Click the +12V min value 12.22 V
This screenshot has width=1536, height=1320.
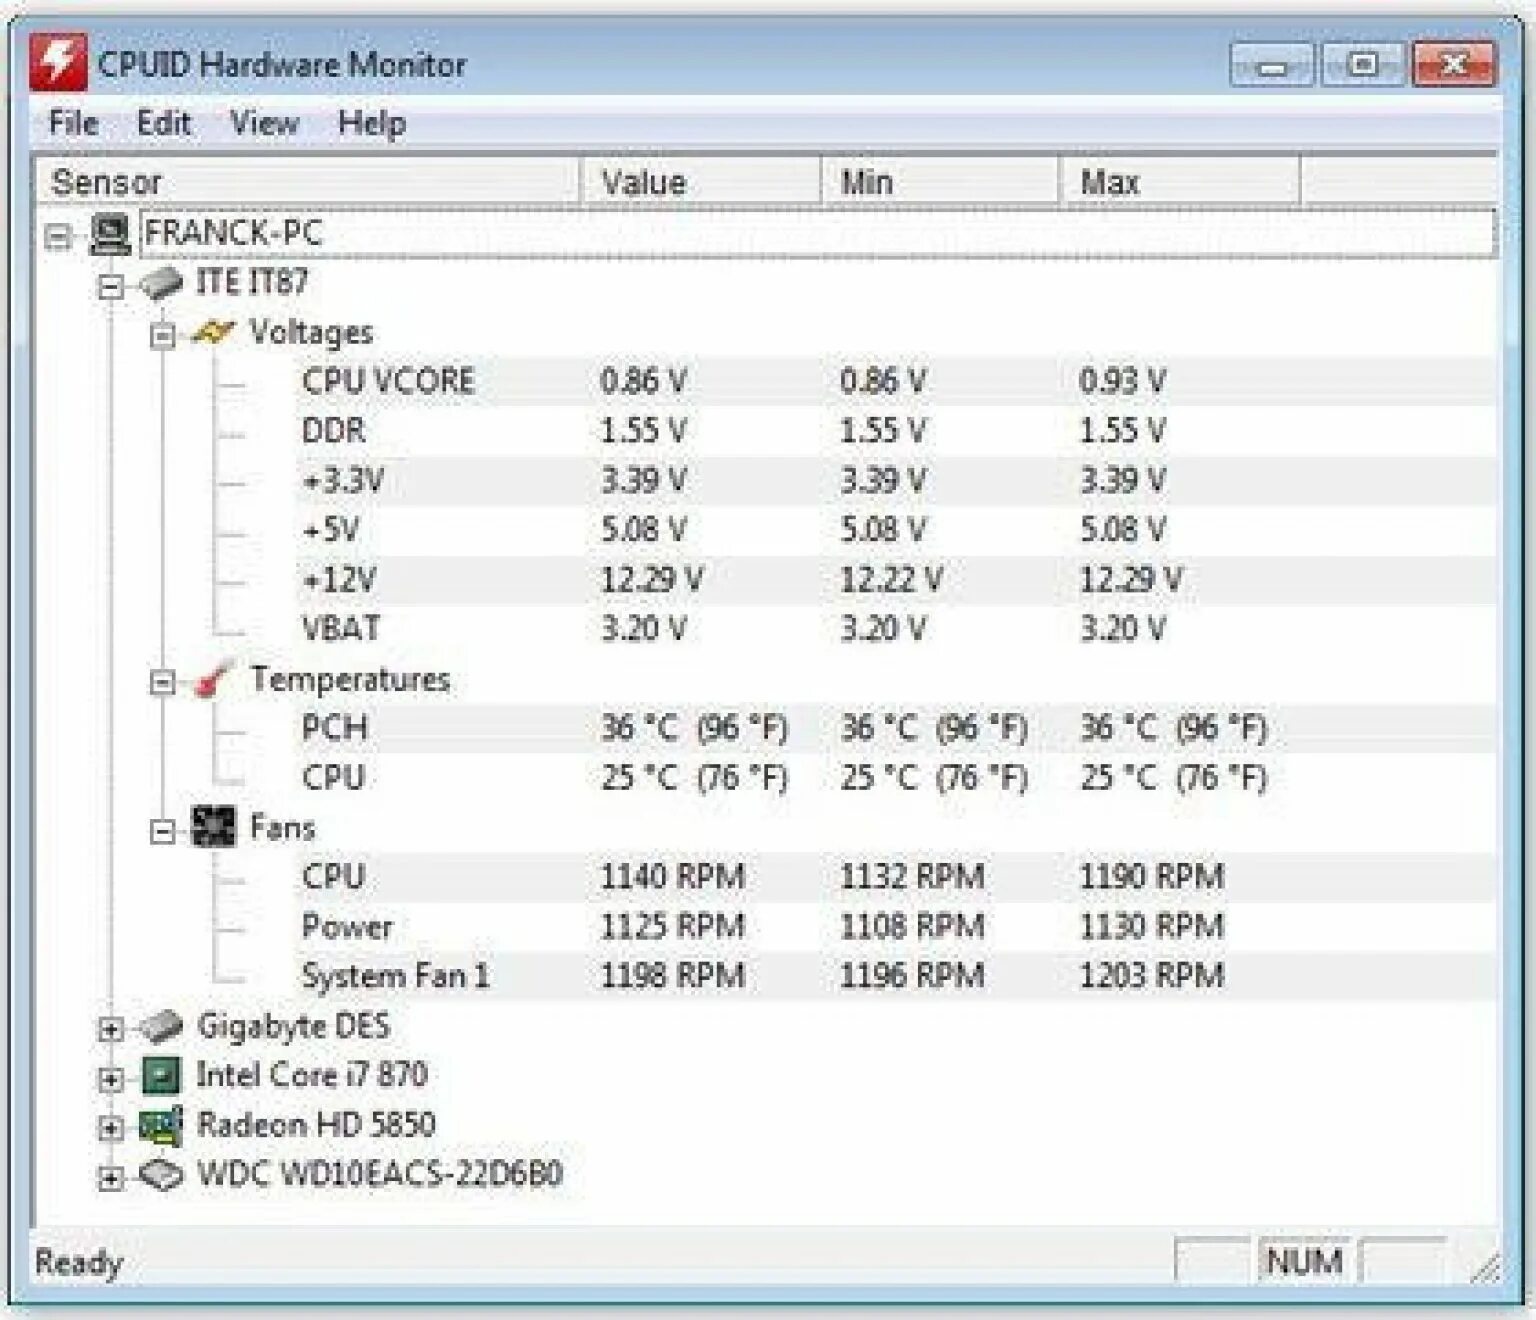(x=891, y=579)
